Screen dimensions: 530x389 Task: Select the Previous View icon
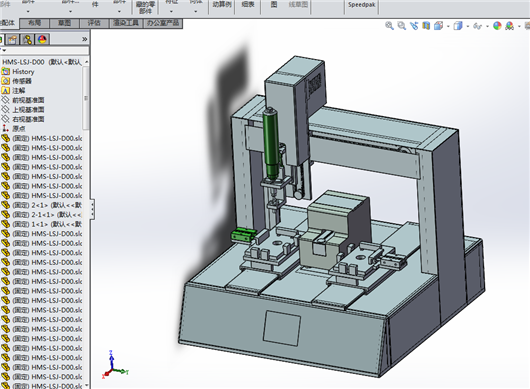tap(414, 26)
